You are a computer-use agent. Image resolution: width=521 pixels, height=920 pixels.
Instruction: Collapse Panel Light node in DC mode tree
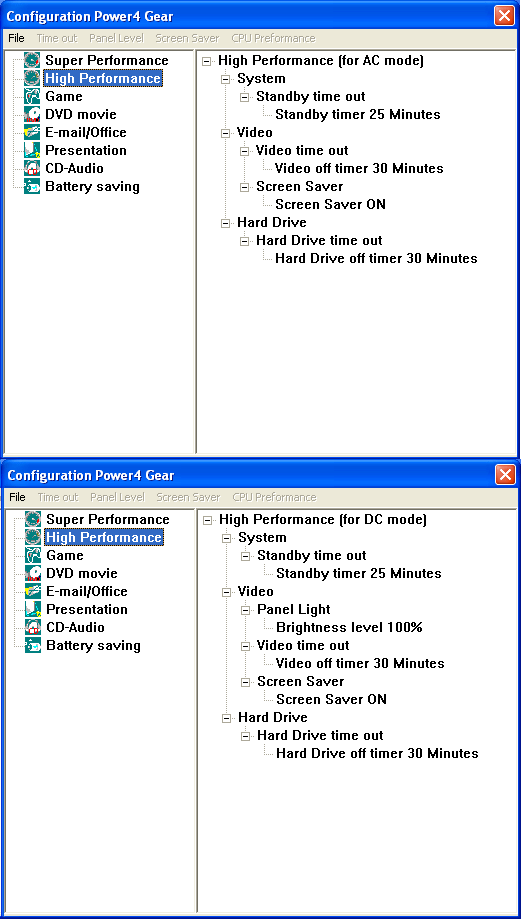pos(246,610)
